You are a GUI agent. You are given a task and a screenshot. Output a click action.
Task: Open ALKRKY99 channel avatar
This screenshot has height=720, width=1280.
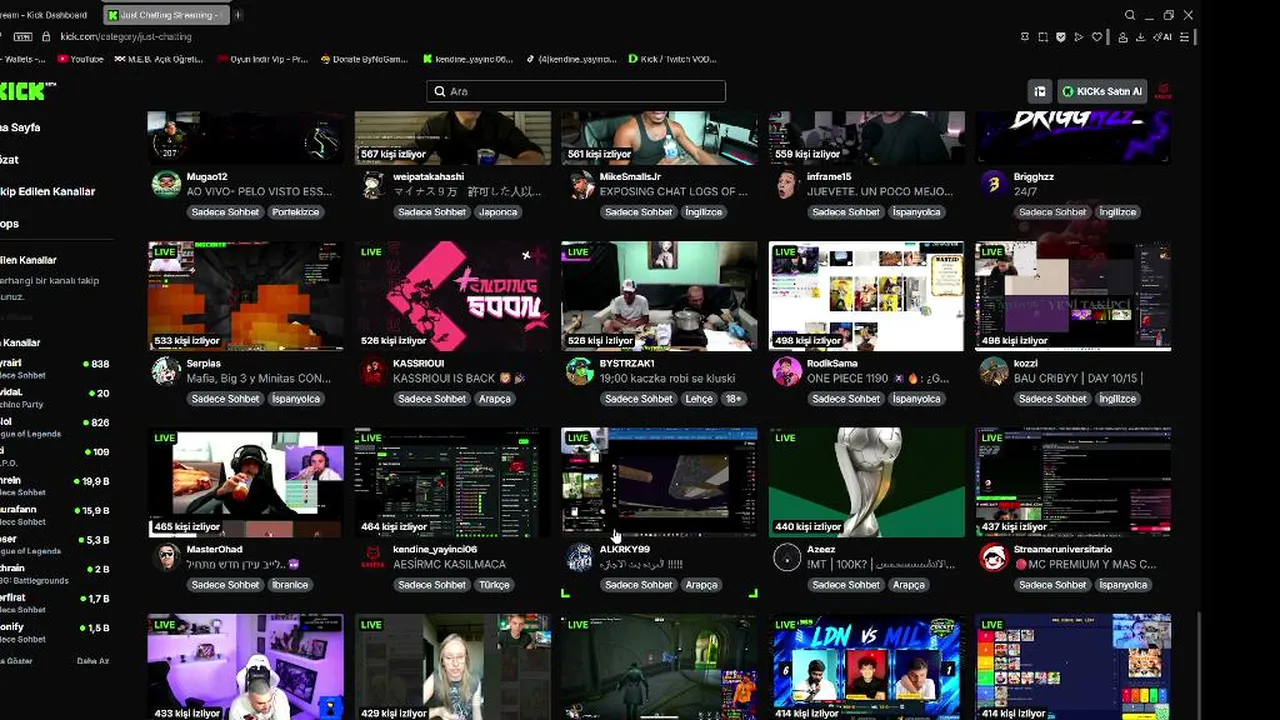(581, 557)
